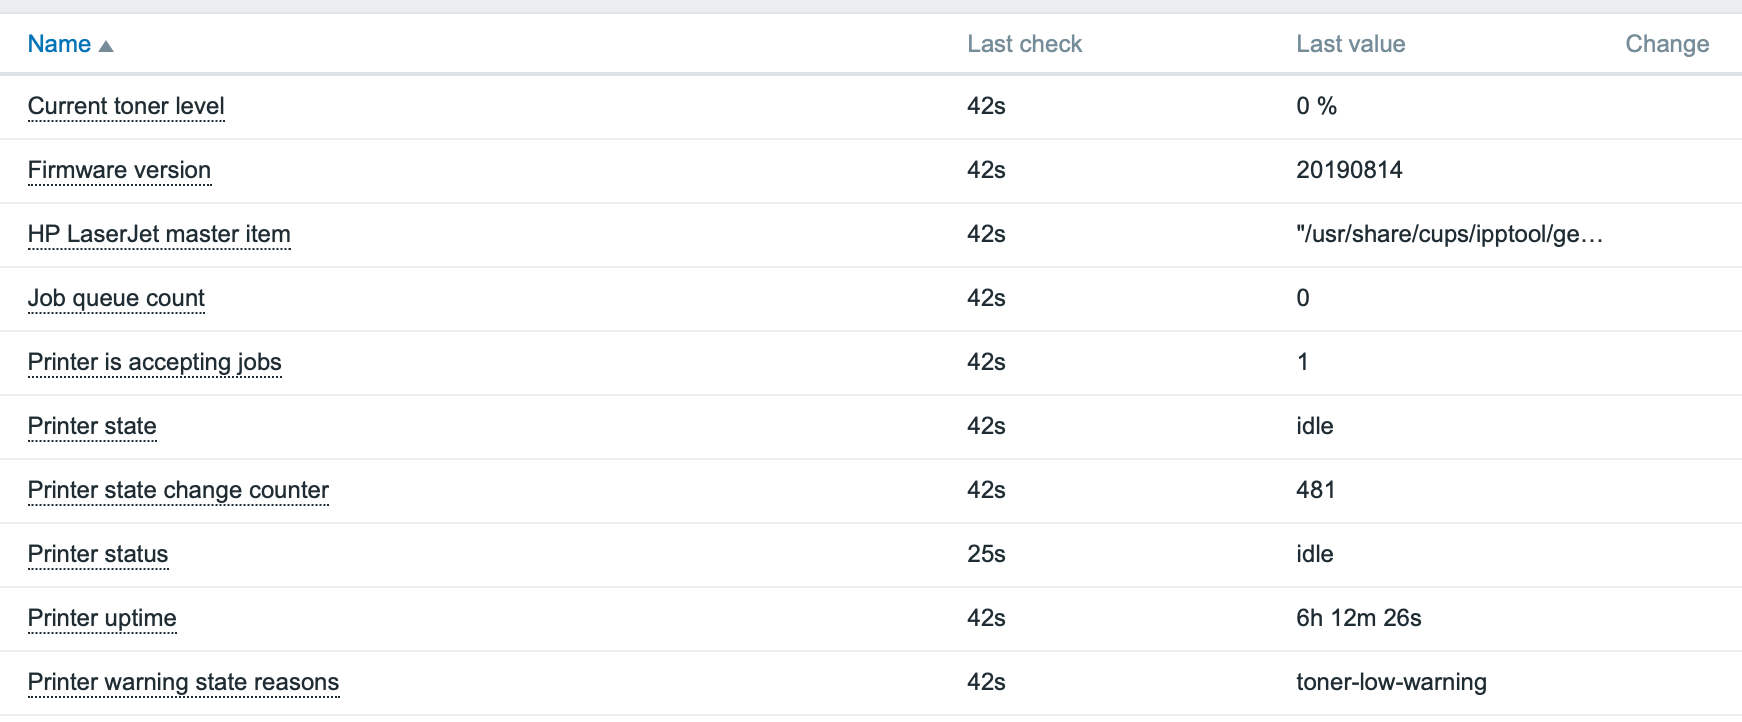Open the Current toner level item

126,106
